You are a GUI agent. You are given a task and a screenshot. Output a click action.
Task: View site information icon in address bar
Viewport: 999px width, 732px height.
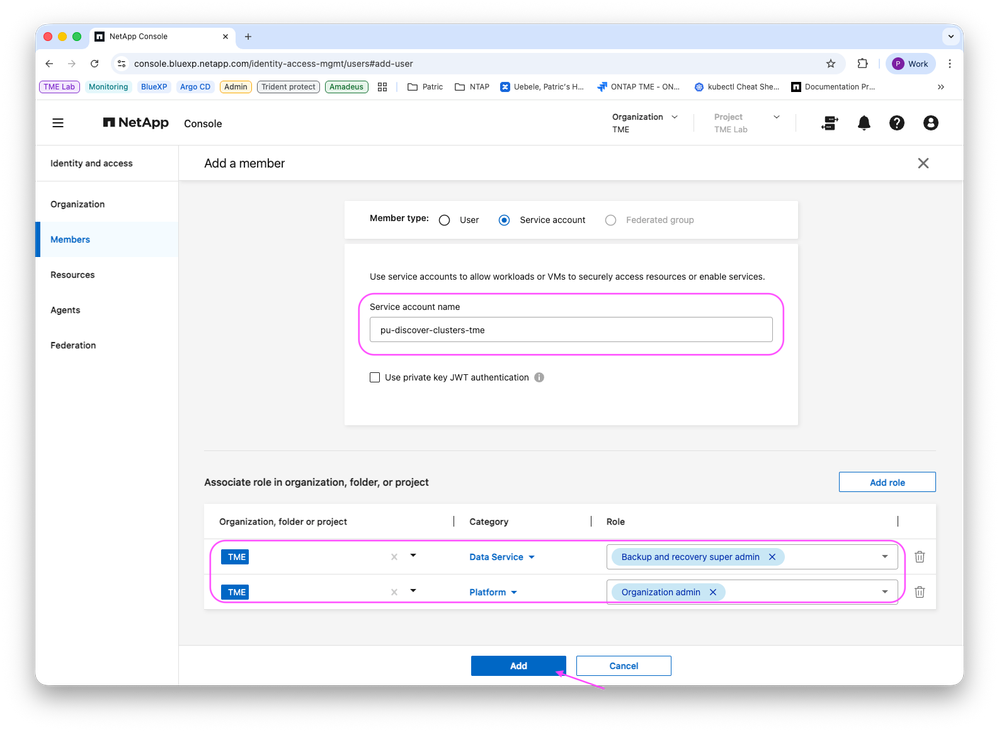pos(122,64)
